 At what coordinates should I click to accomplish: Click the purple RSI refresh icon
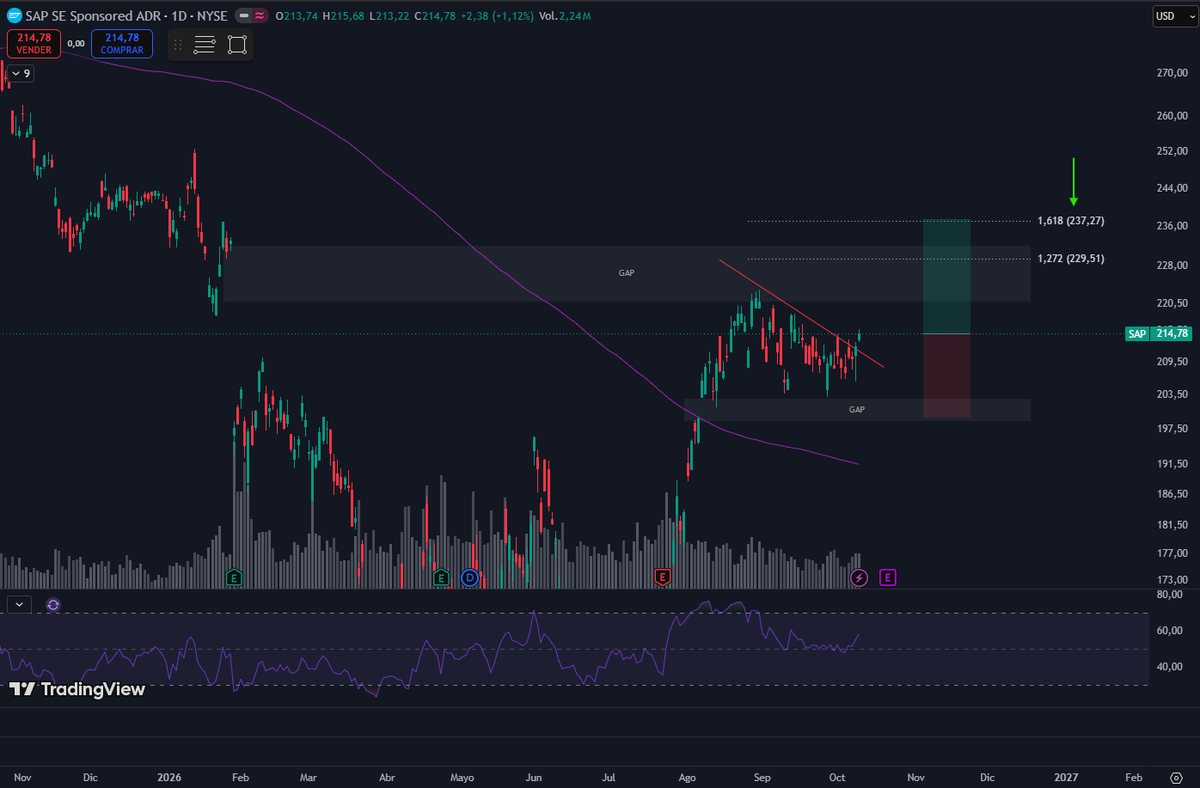pyautogui.click(x=53, y=605)
